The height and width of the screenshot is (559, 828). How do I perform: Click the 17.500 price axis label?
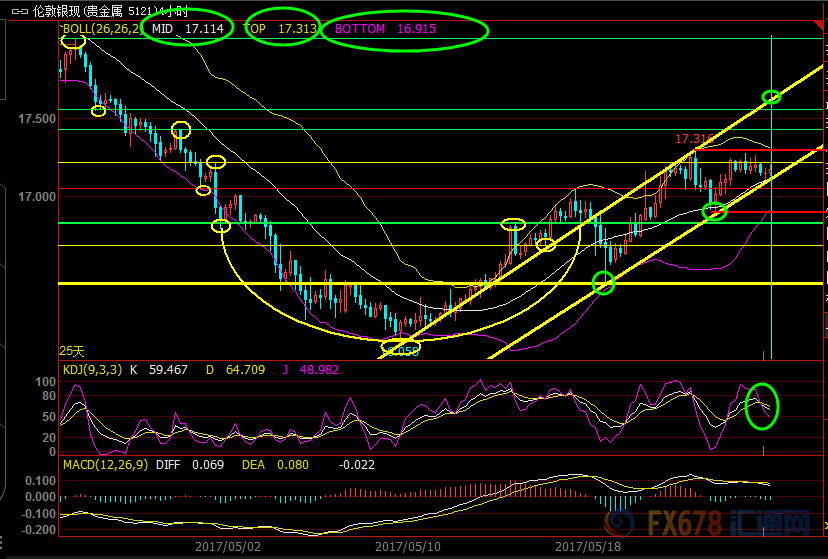[x=36, y=119]
